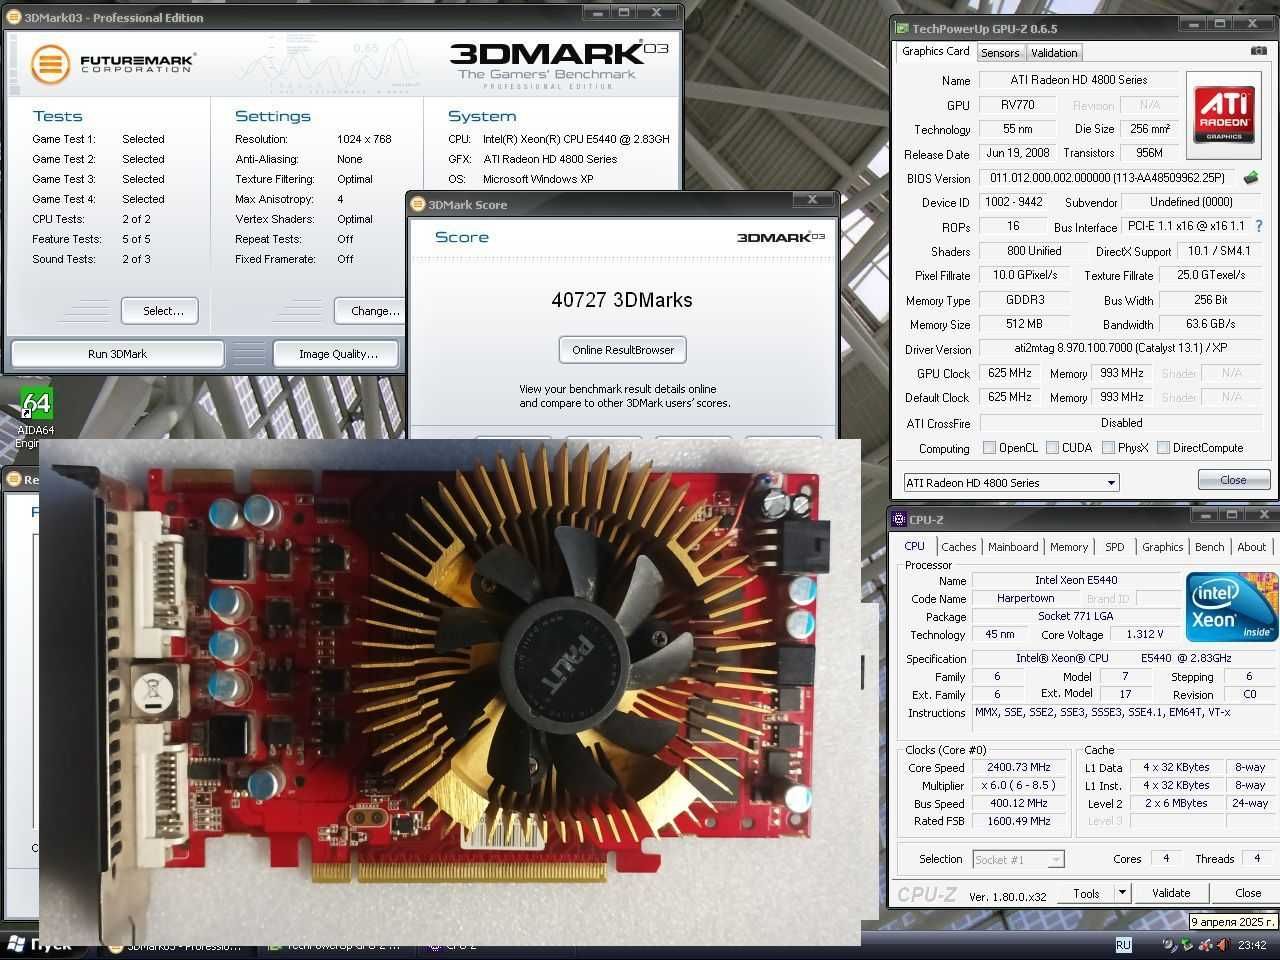This screenshot has height=960, width=1280.
Task: Click the graphics card photo
Action: (x=450, y=690)
